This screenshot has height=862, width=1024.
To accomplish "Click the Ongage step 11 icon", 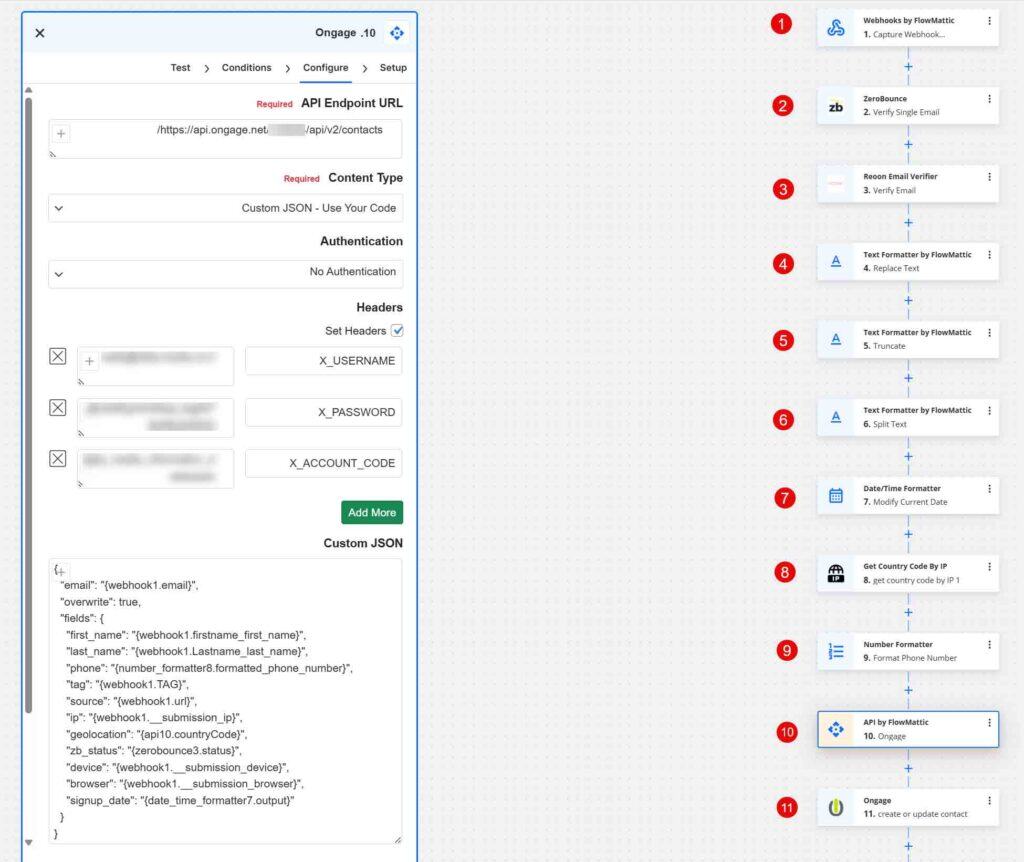I will (x=836, y=808).
